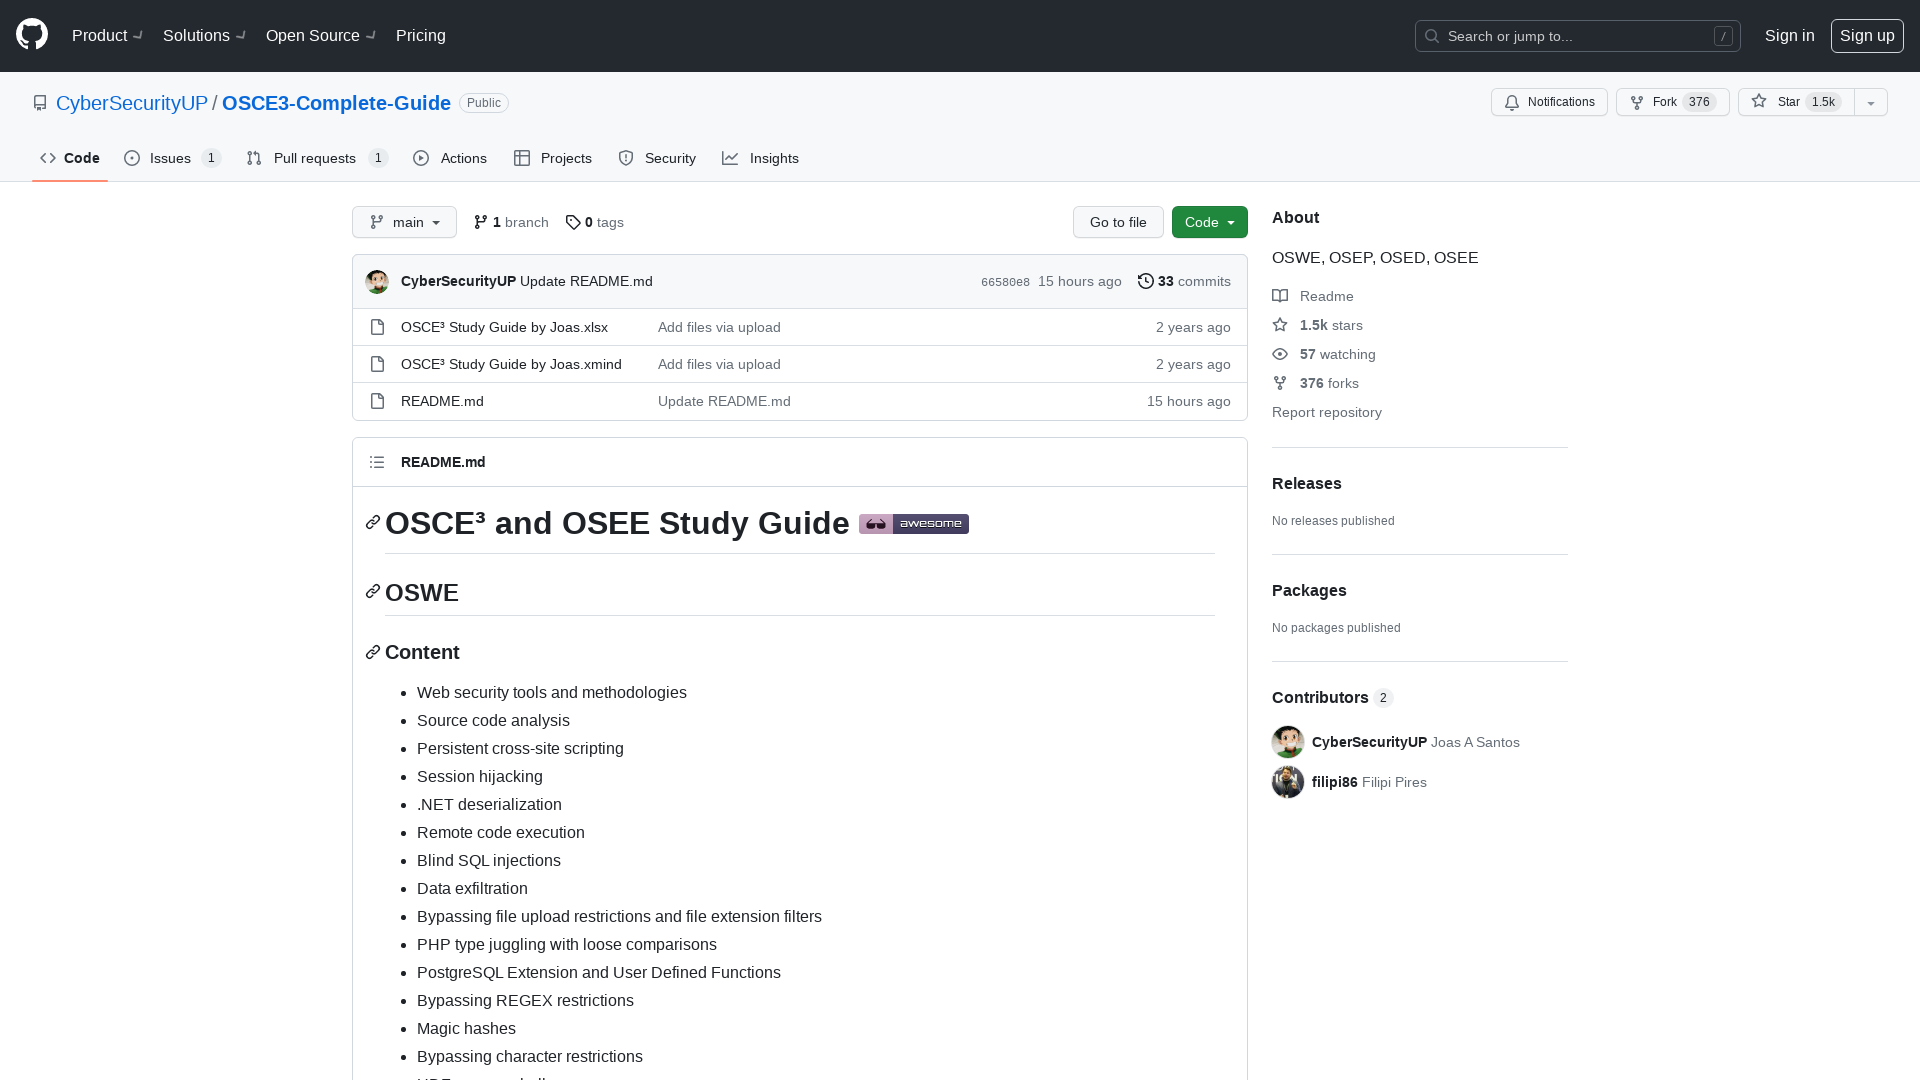
Task: Click the anchor link icon beside the OSWE heading
Action: pyautogui.click(x=373, y=592)
